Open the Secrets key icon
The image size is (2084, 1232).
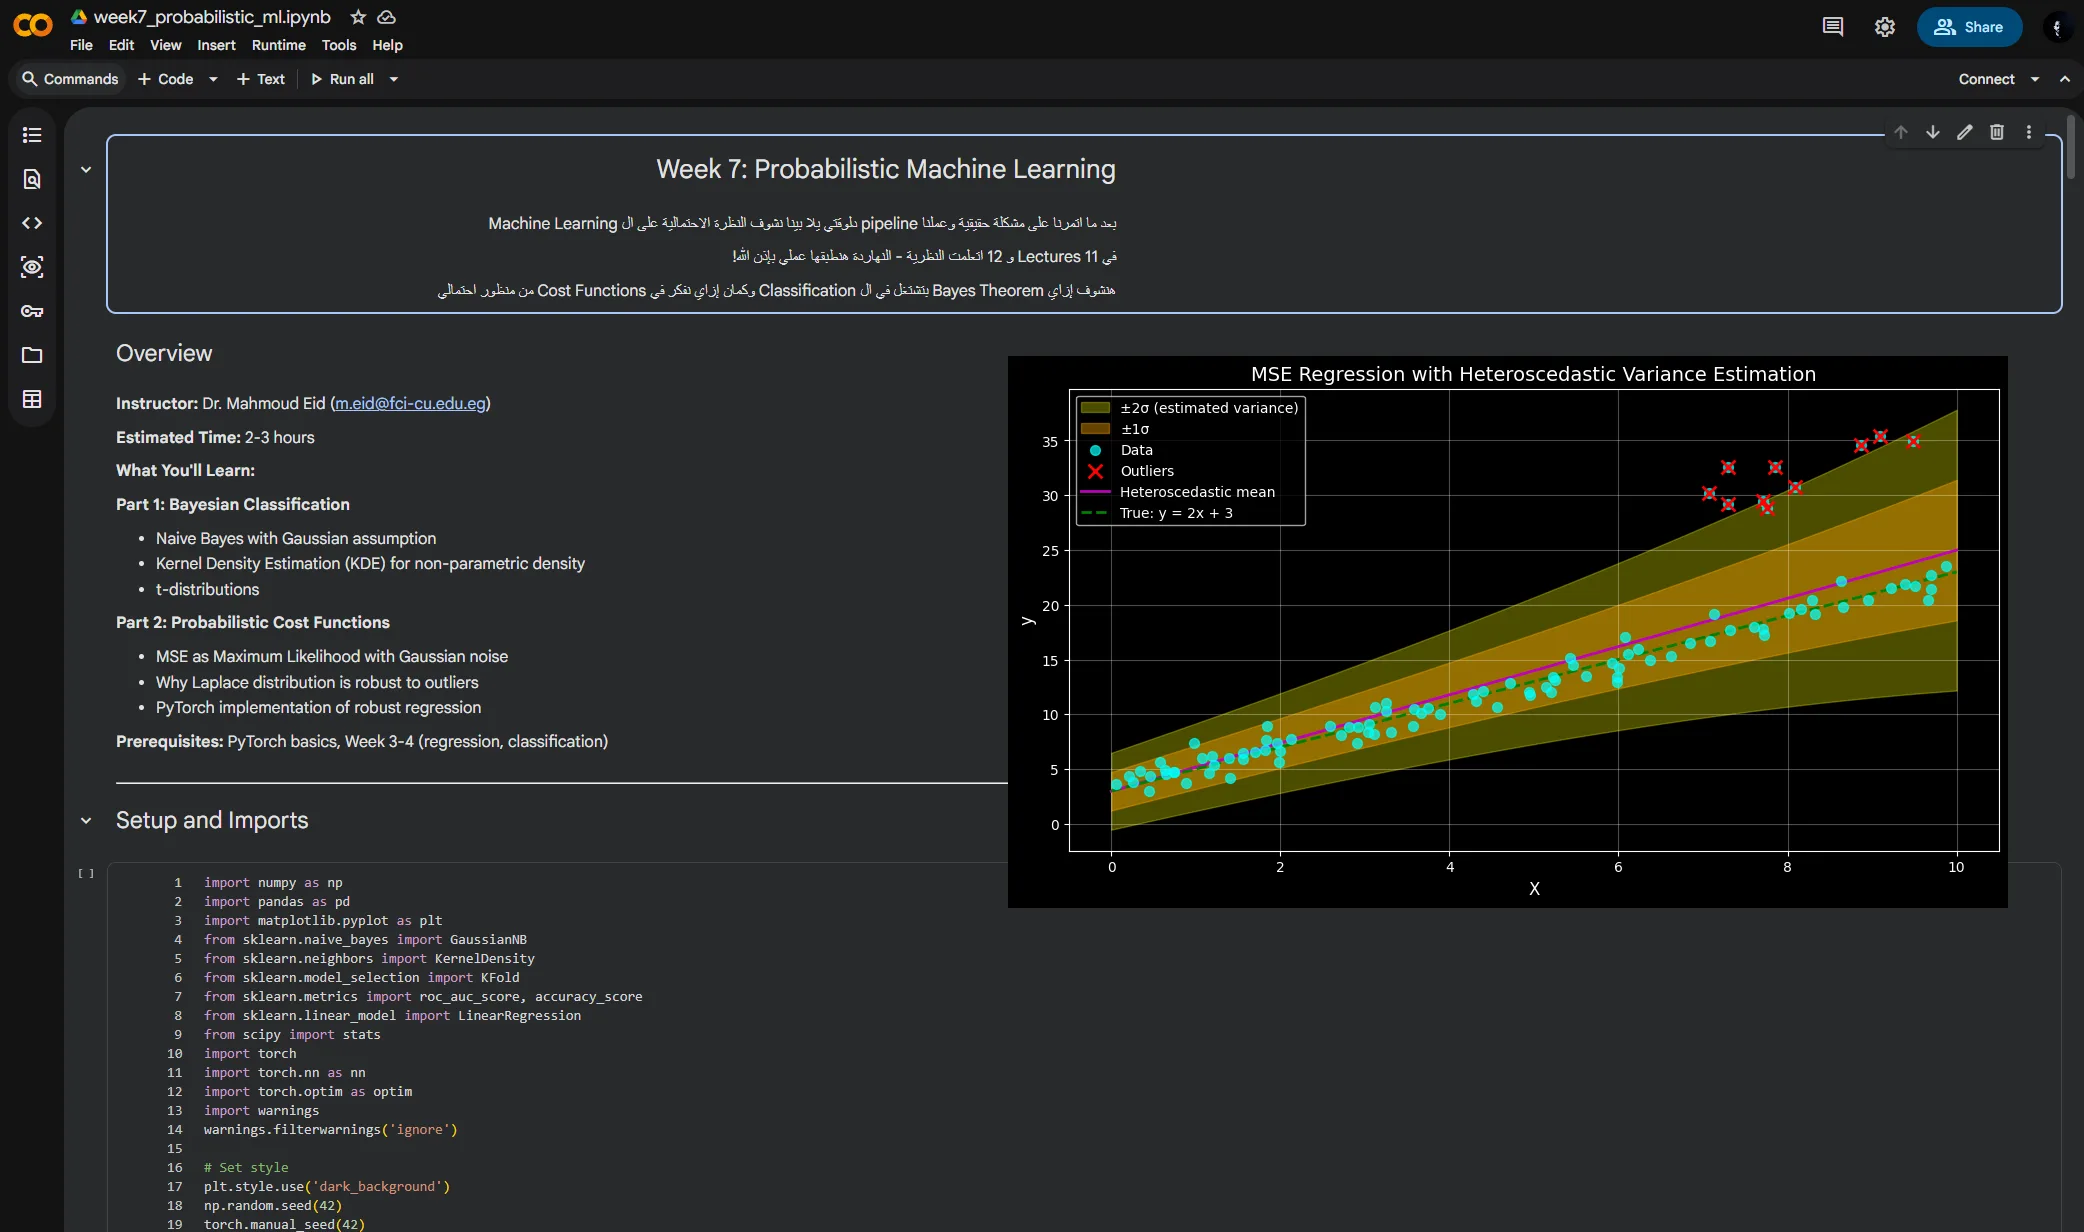pyautogui.click(x=32, y=311)
